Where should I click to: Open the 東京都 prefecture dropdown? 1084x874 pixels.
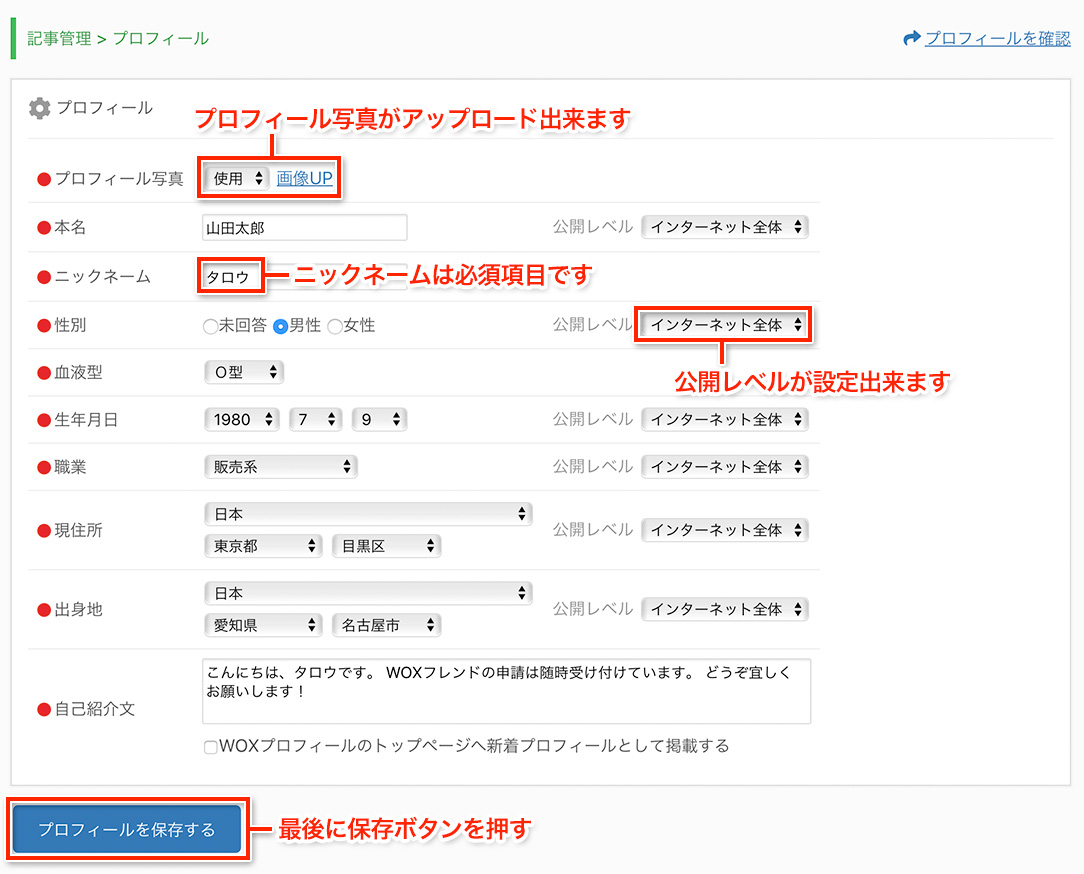(263, 545)
